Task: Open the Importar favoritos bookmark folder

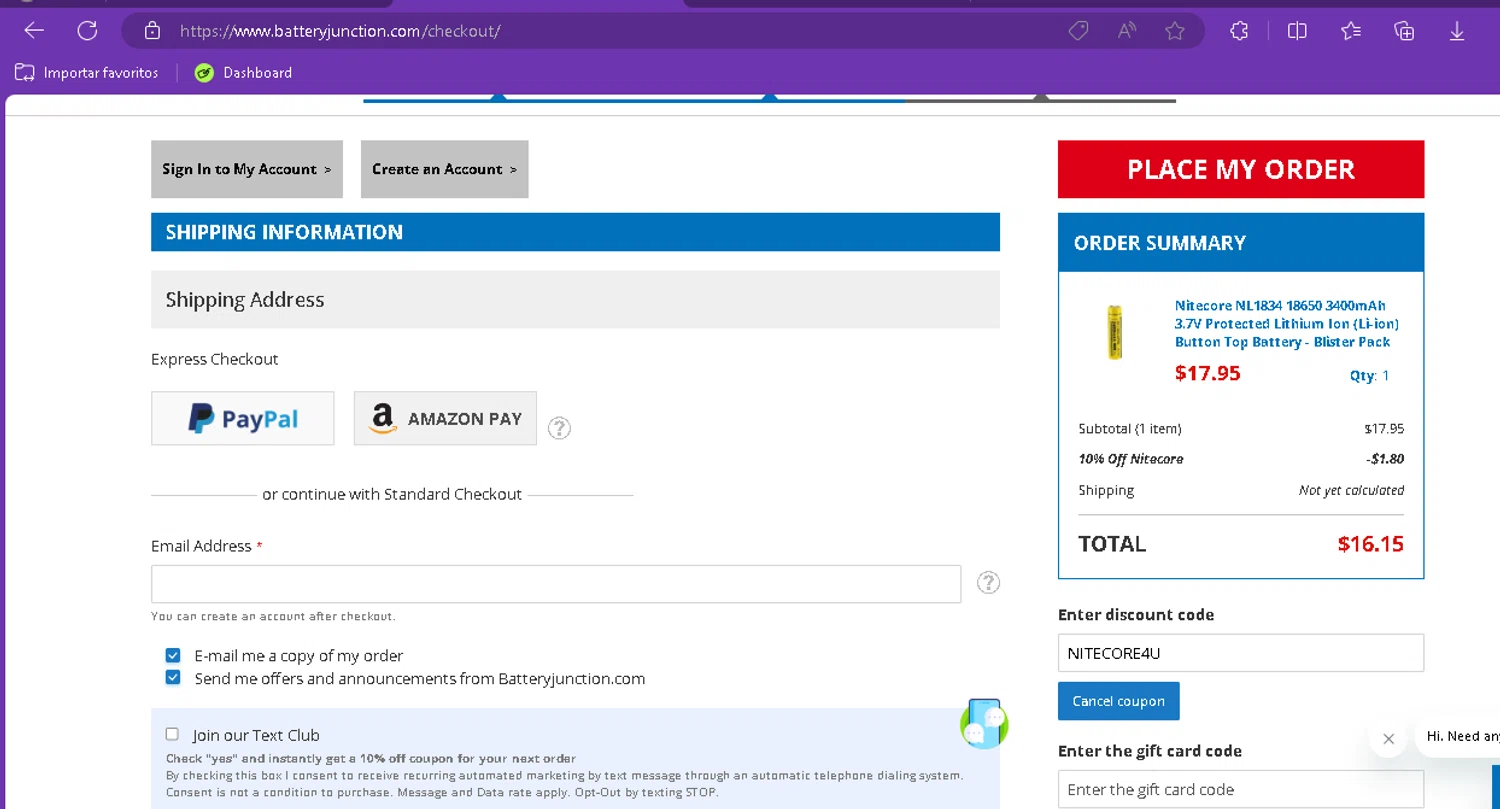Action: [x=86, y=73]
